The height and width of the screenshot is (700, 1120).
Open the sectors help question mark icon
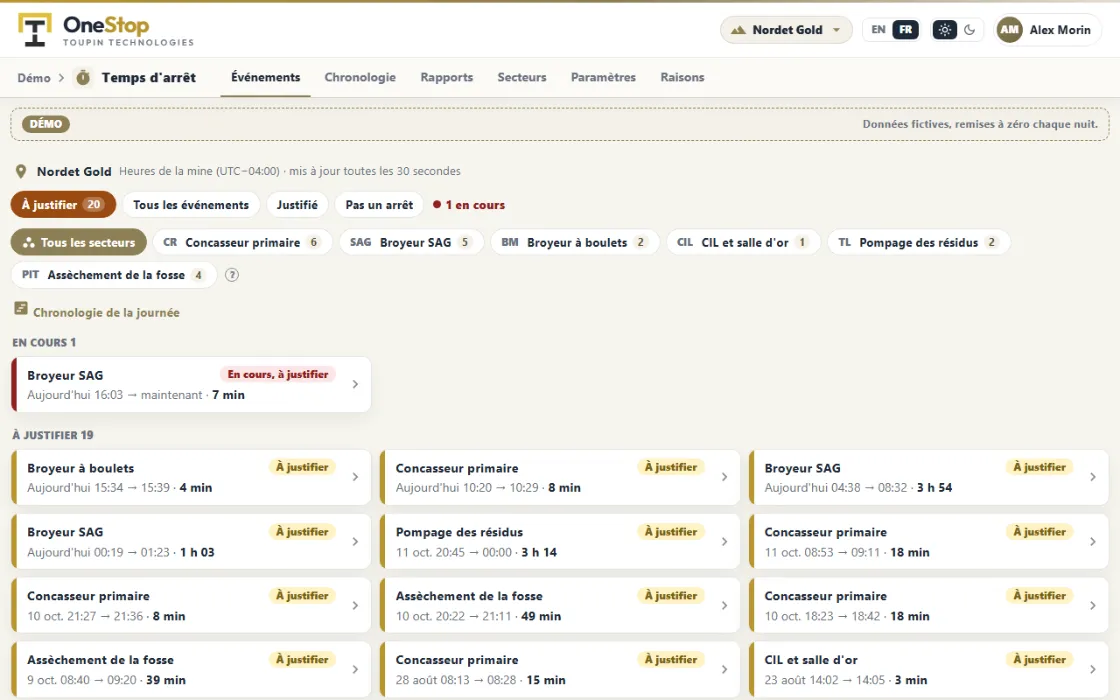tap(231, 275)
